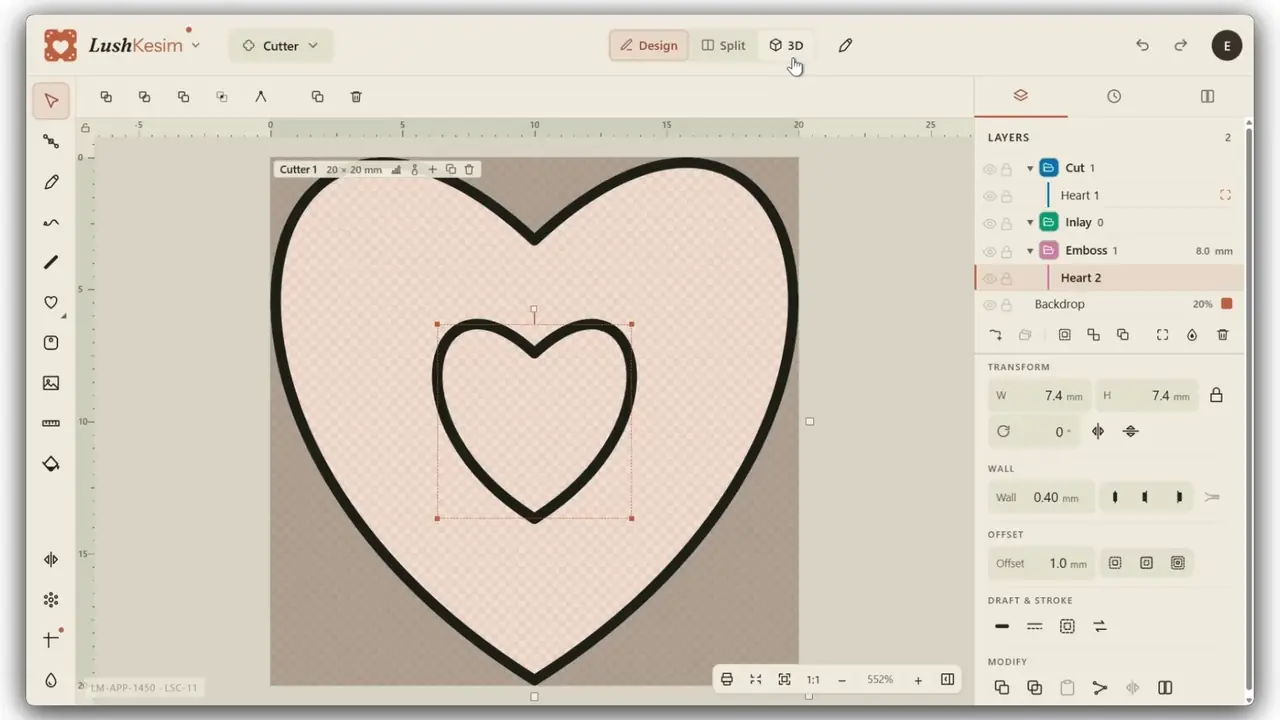Open the heart shape tool

(x=51, y=302)
